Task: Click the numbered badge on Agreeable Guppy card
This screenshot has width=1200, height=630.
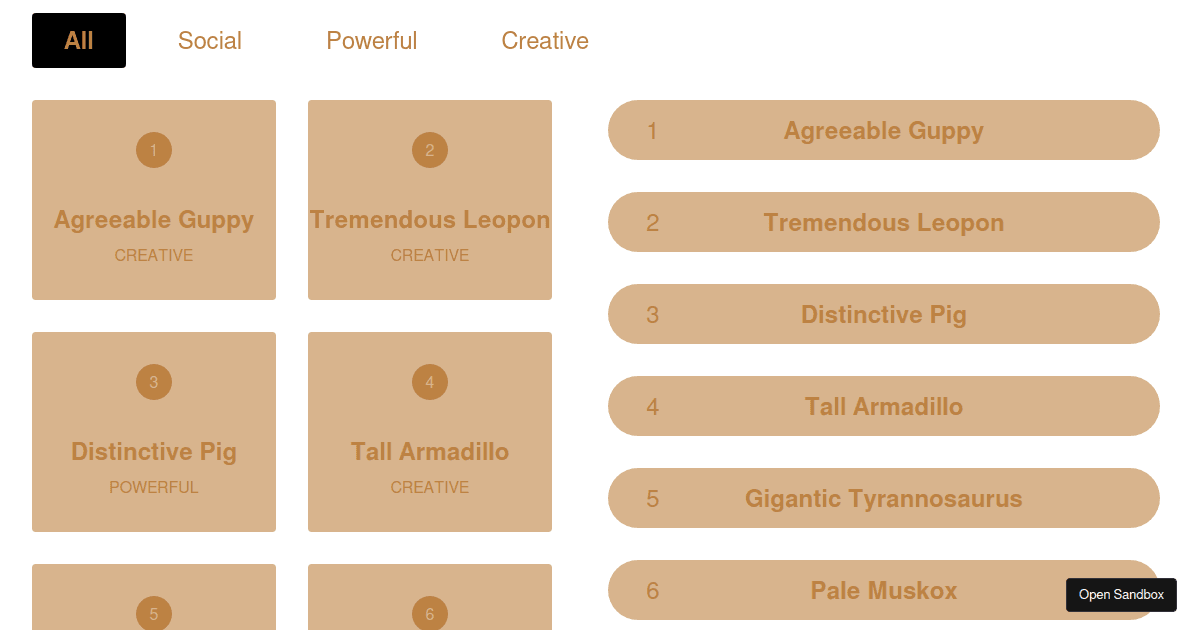Action: point(154,150)
